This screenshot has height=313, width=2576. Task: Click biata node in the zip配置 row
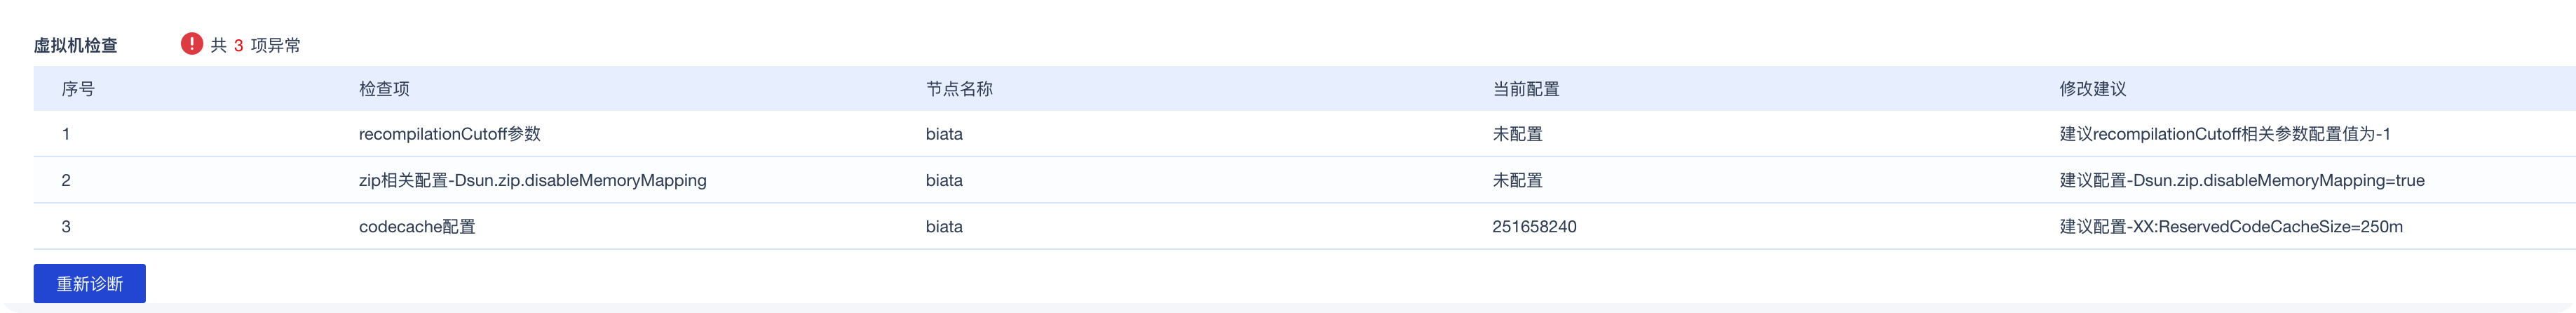click(944, 181)
